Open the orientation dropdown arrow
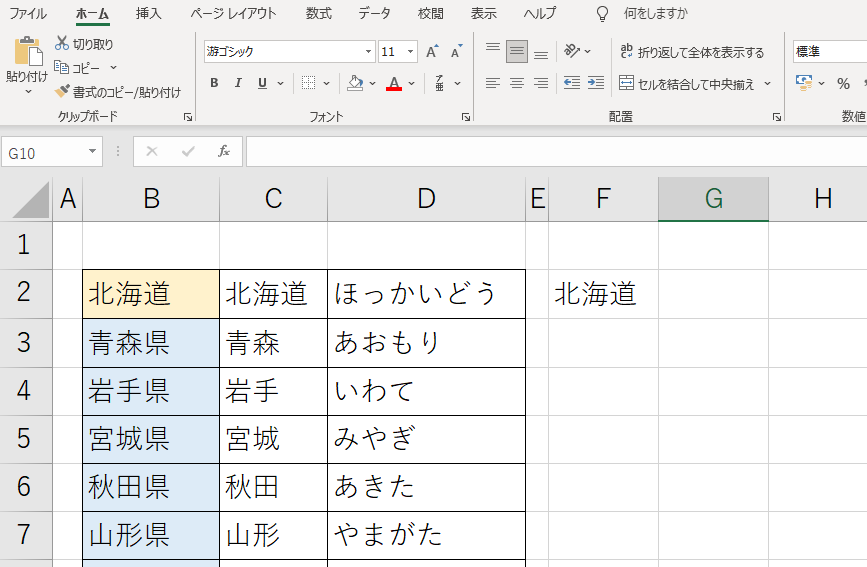The width and height of the screenshot is (867, 567). tap(587, 51)
